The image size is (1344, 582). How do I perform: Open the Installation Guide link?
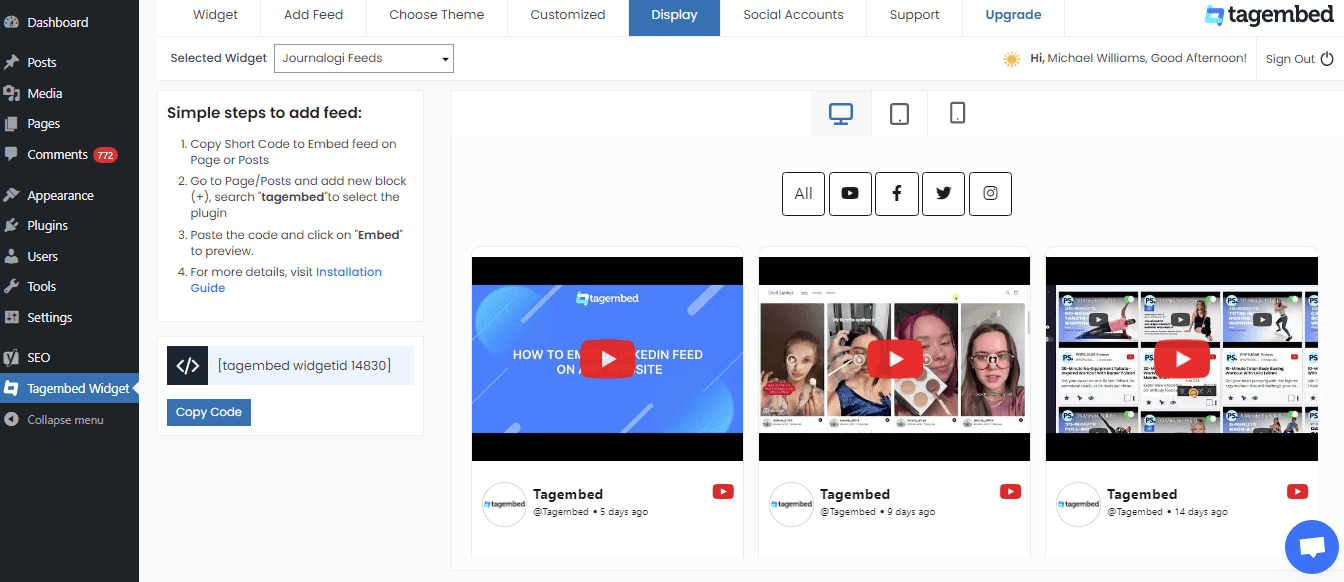tap(287, 280)
